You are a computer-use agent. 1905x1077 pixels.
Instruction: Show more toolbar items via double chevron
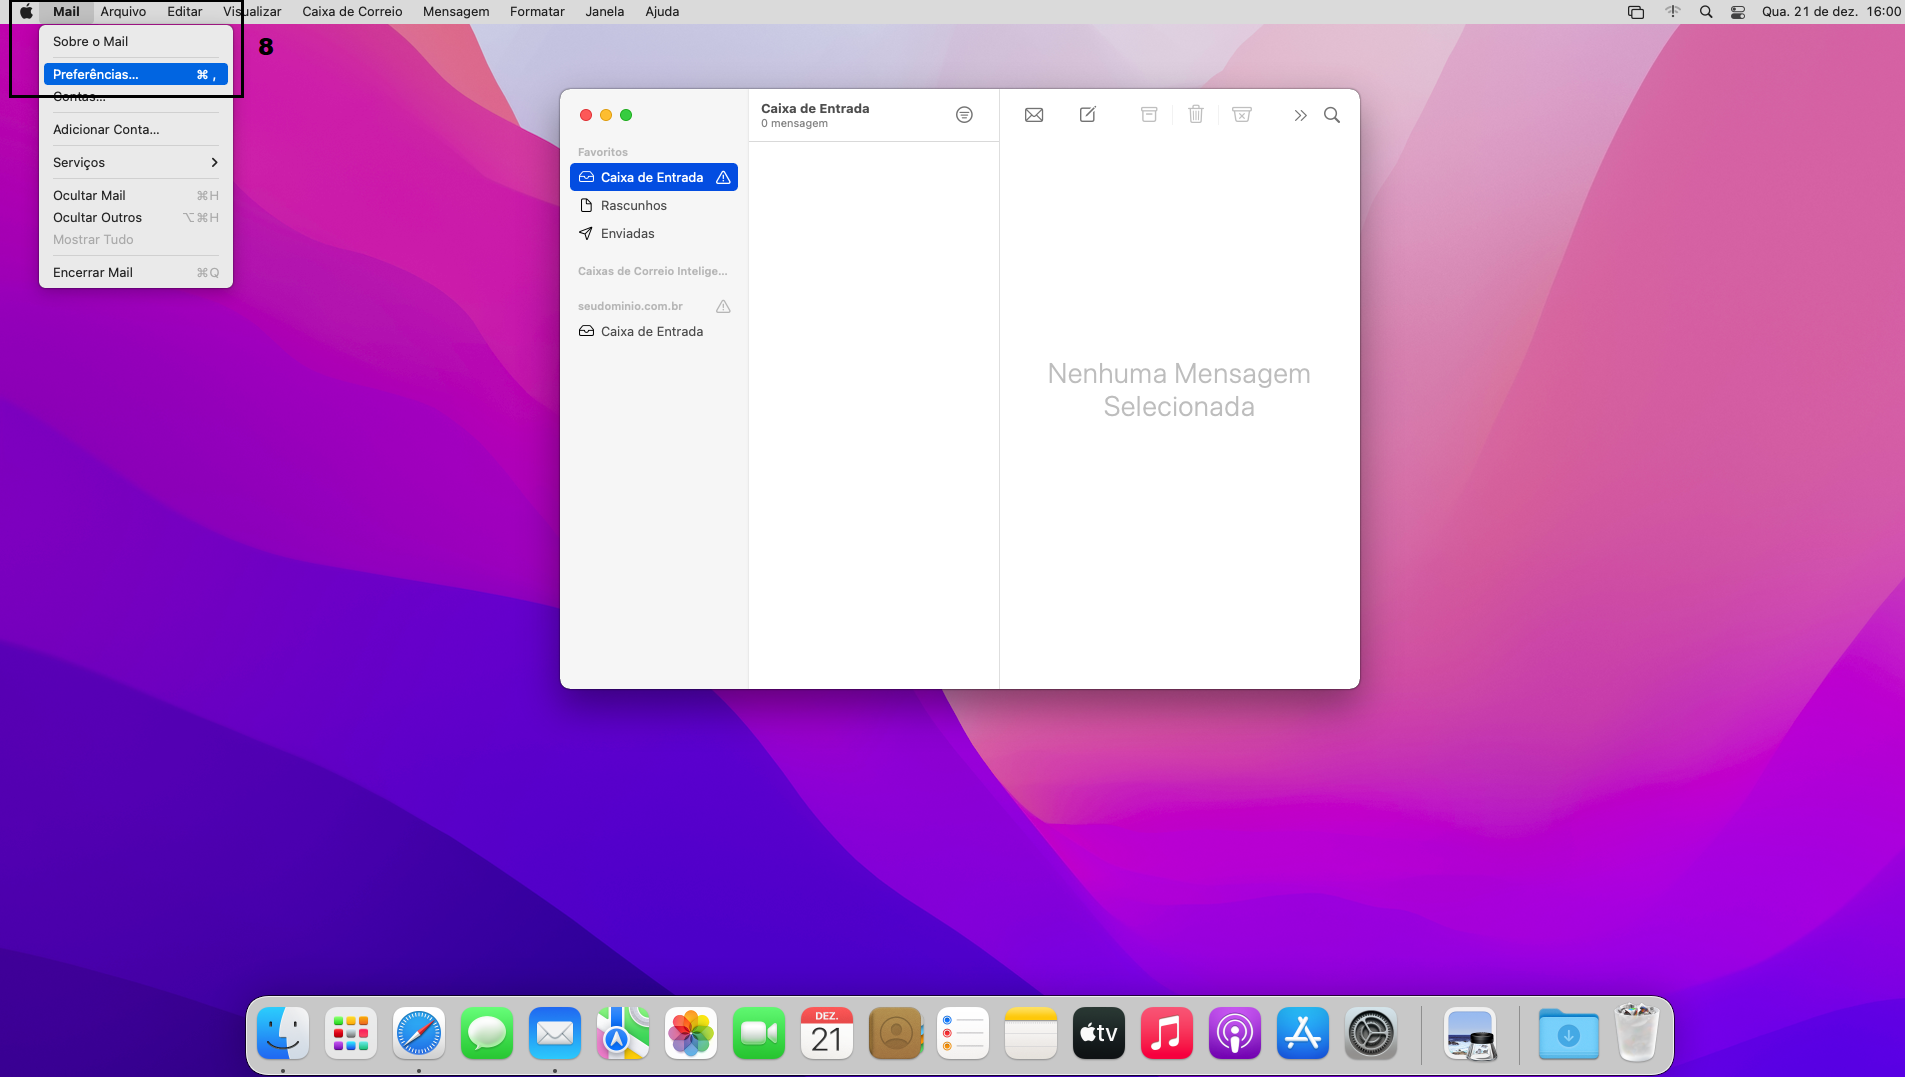(x=1300, y=115)
